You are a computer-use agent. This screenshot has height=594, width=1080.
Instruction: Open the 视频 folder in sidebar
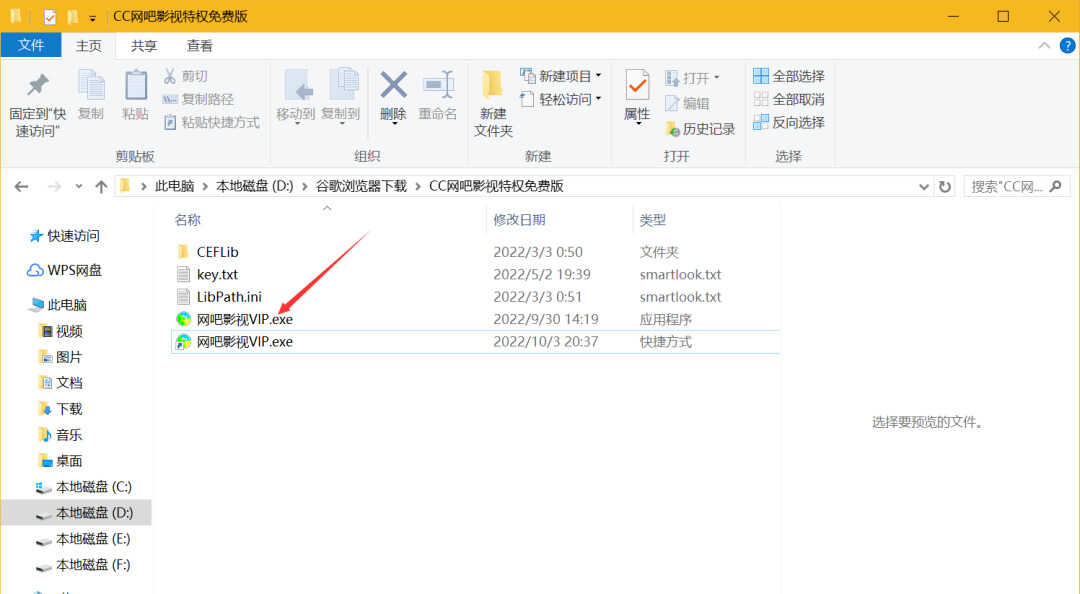[61, 331]
